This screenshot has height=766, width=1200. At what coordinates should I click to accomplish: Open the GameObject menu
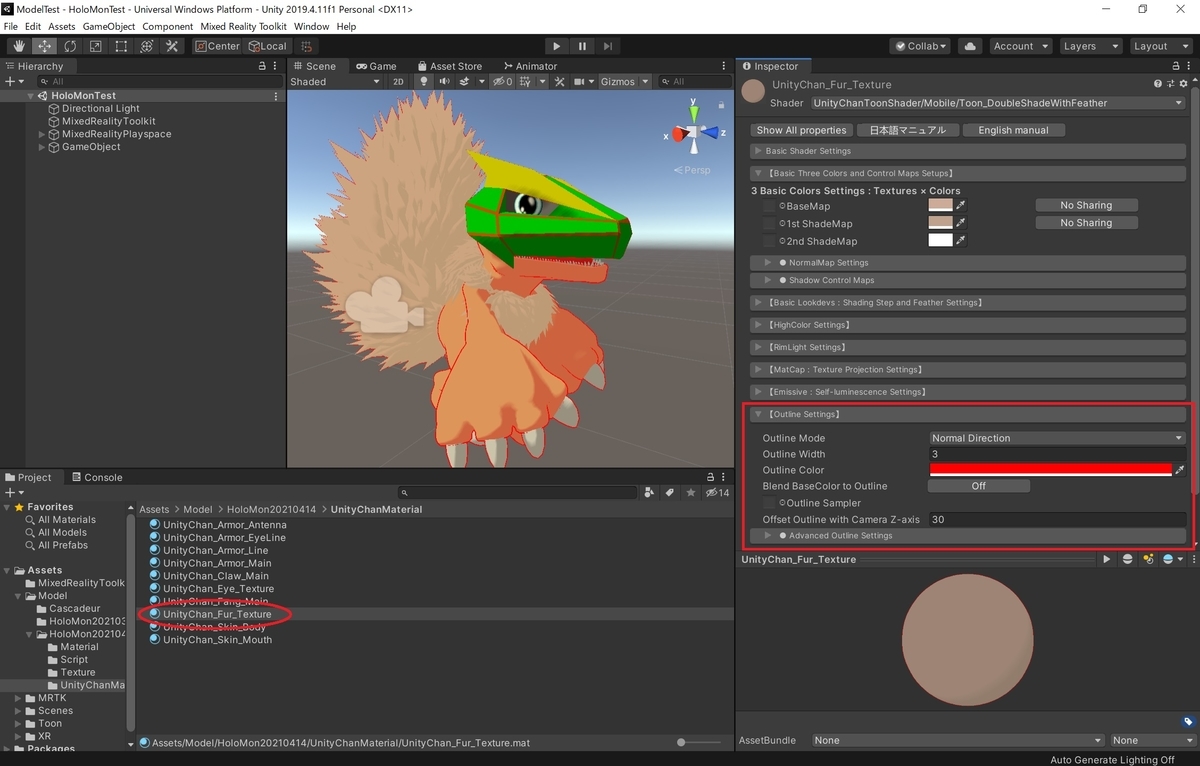coord(108,27)
